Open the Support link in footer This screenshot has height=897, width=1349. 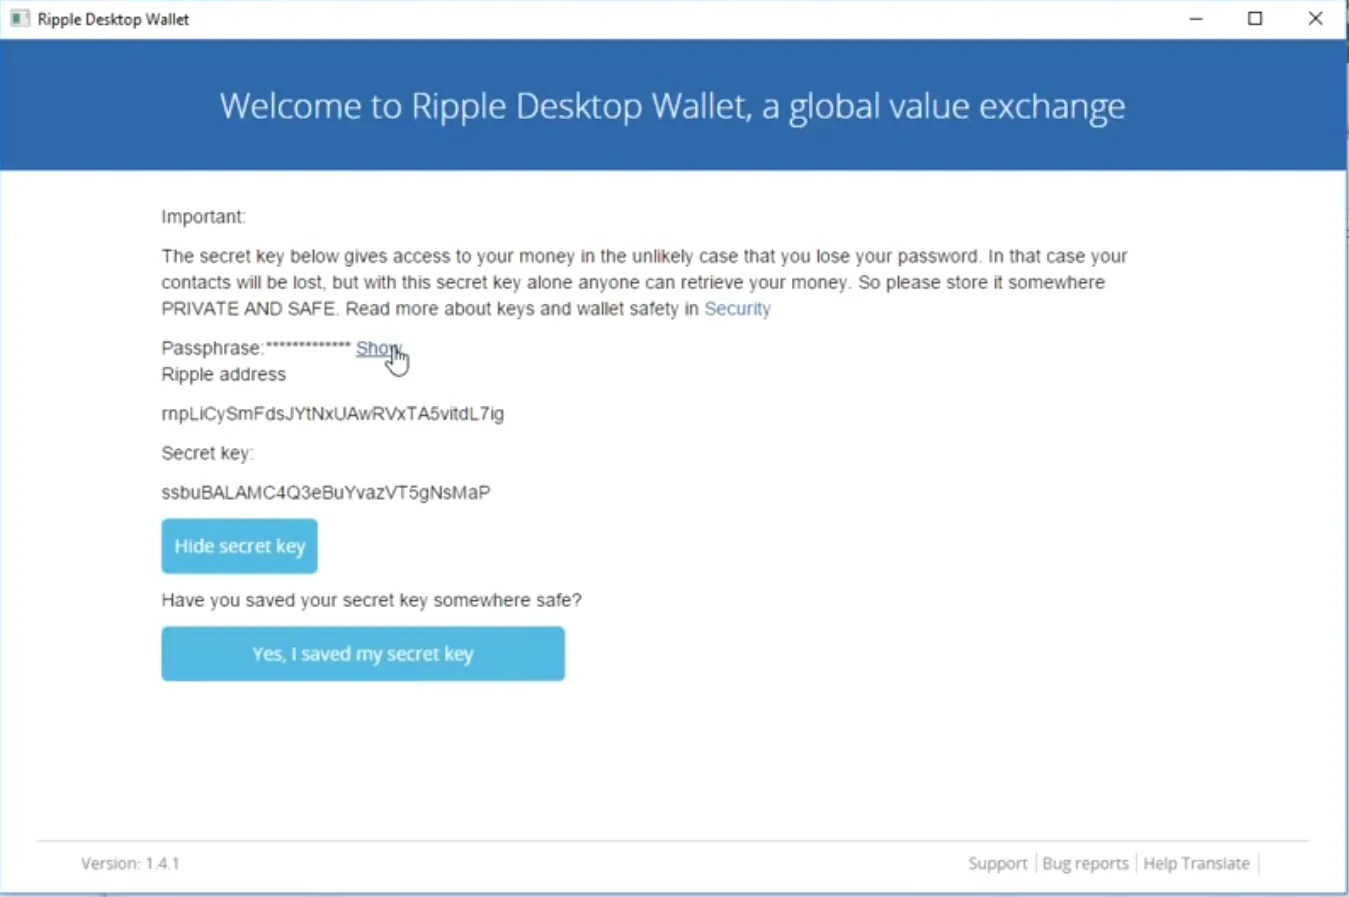click(997, 863)
